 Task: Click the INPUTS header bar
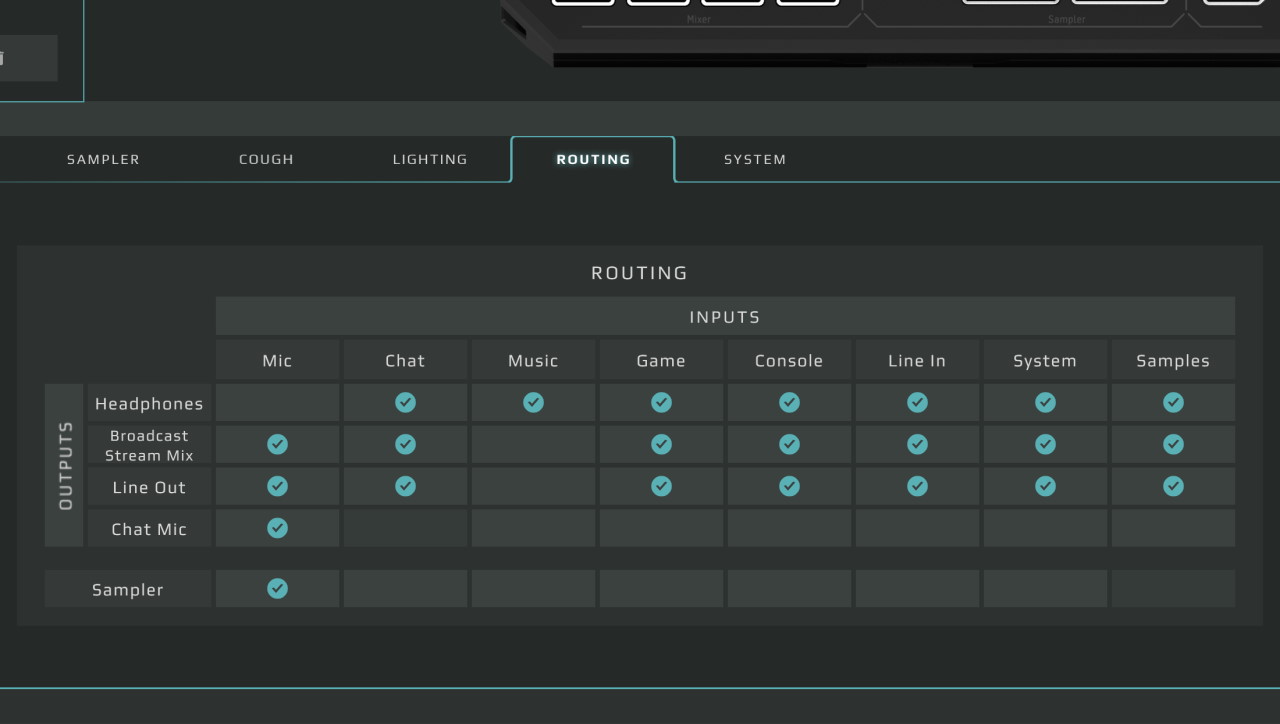725,316
